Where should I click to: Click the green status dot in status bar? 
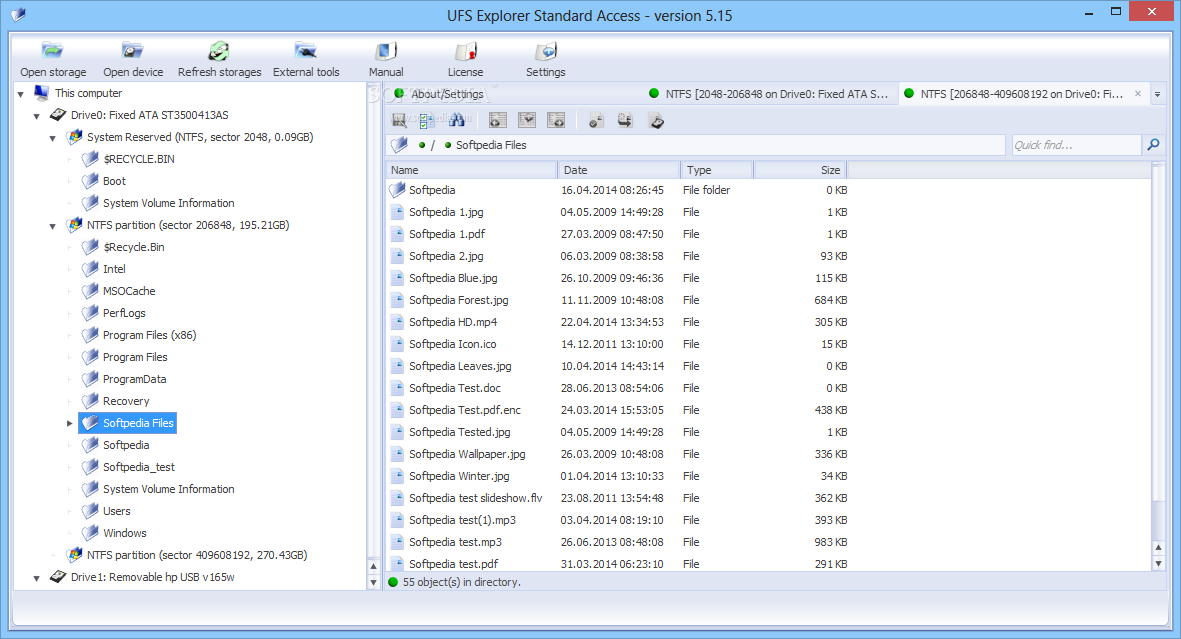pos(392,582)
